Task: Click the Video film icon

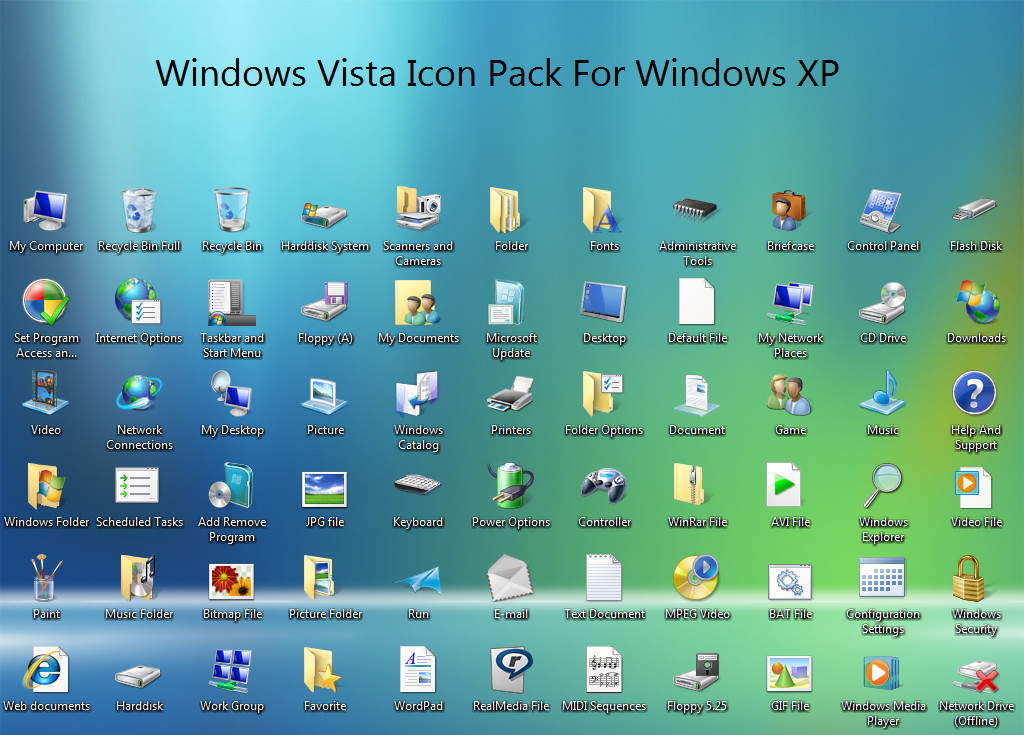Action: pyautogui.click(x=45, y=392)
